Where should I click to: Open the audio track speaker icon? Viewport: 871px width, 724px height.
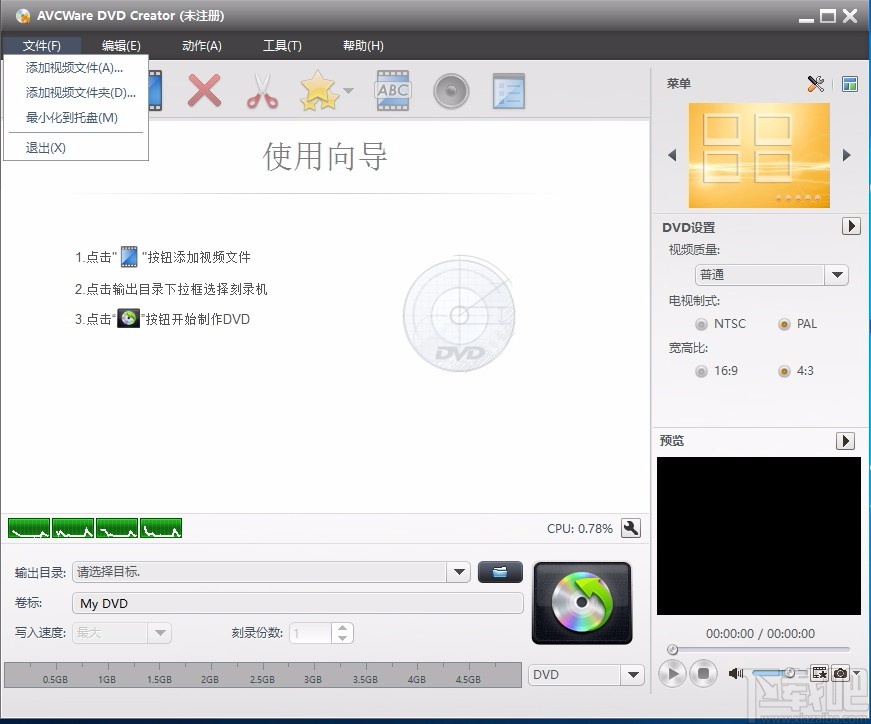(x=451, y=90)
